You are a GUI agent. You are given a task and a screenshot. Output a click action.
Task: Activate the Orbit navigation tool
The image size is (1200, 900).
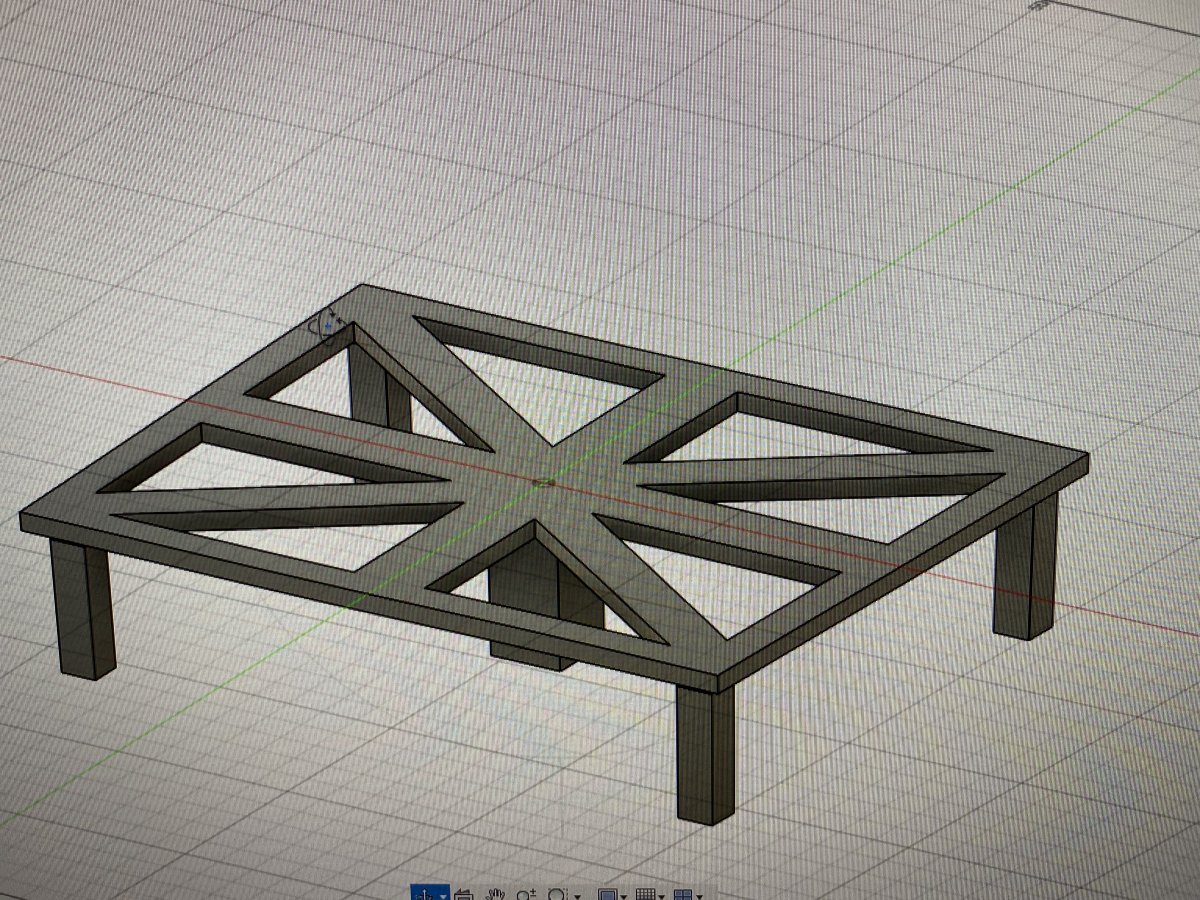tap(424, 893)
